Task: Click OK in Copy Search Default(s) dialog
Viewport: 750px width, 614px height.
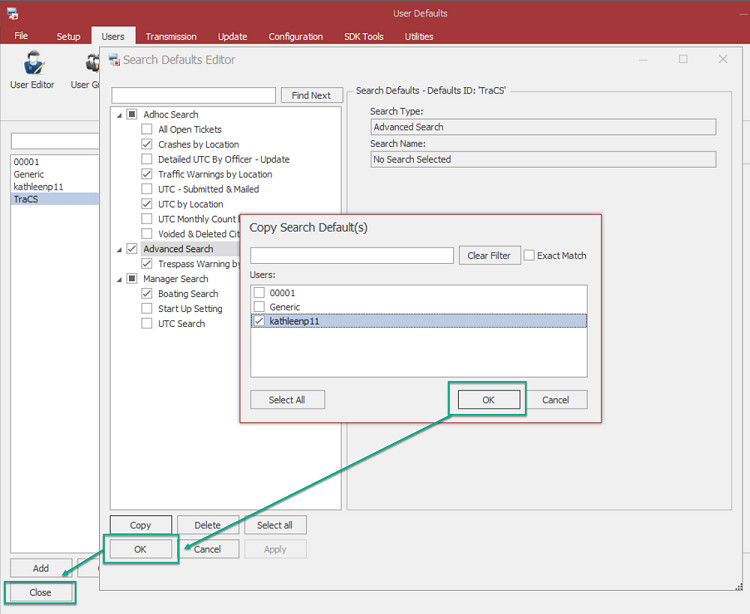Action: coord(488,399)
